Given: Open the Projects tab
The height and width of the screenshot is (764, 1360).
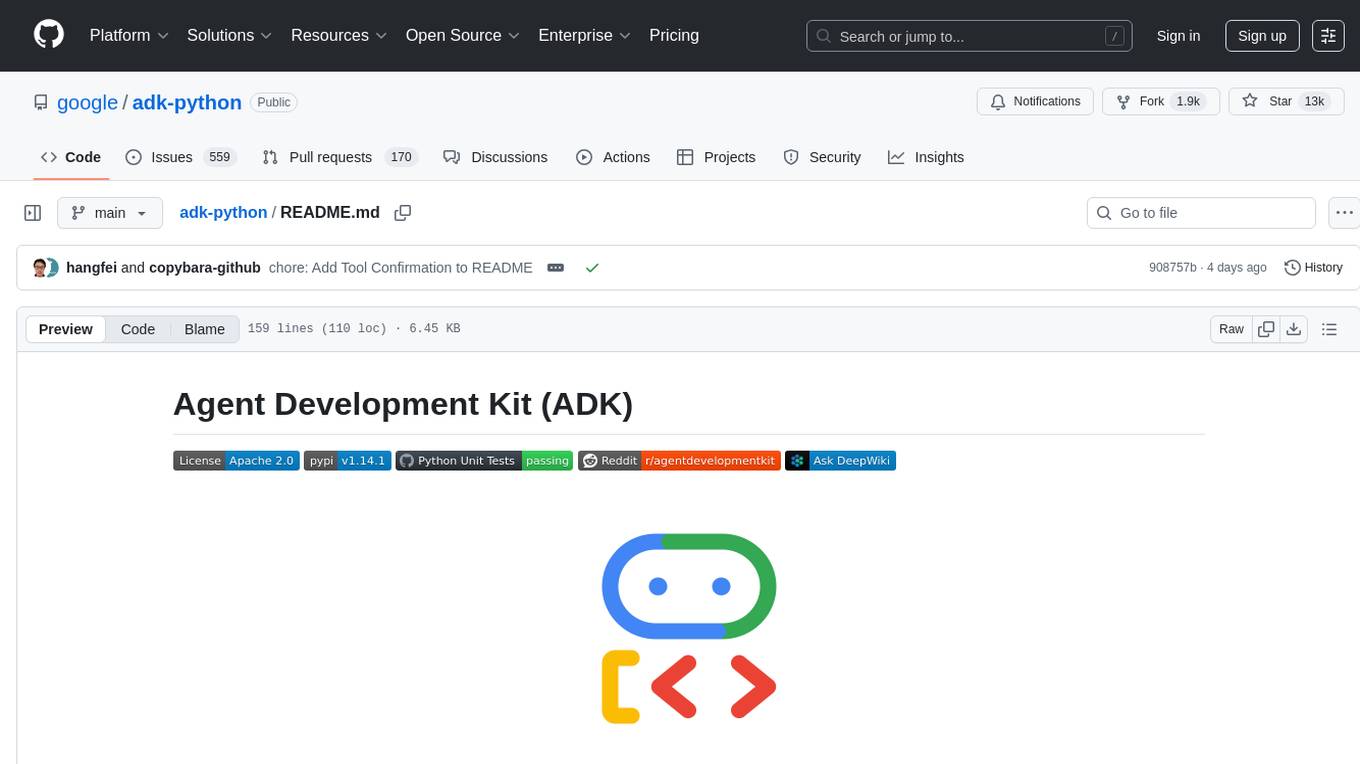Looking at the screenshot, I should pyautogui.click(x=716, y=157).
